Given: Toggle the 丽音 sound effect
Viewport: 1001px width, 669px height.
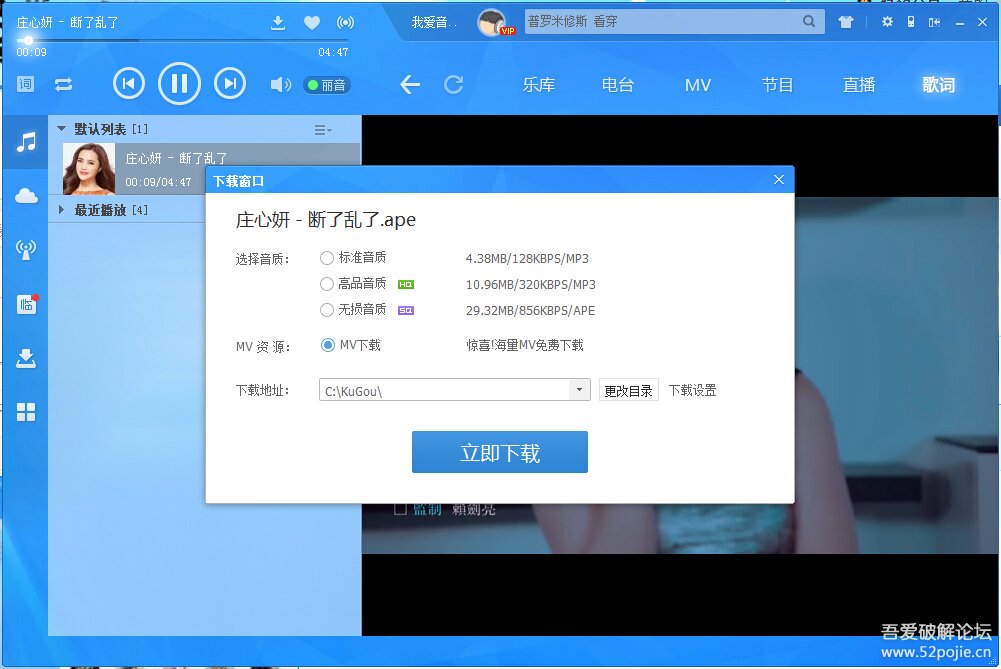Looking at the screenshot, I should coord(327,85).
